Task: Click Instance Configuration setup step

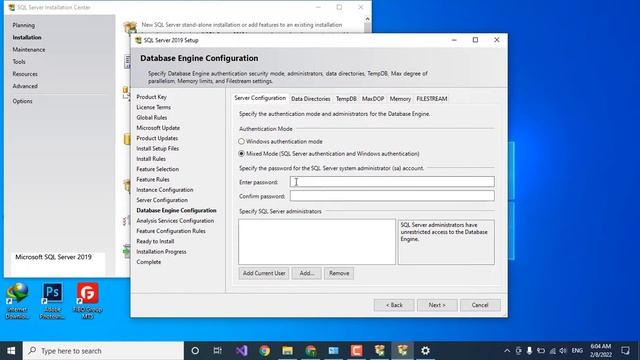Action: [165, 190]
